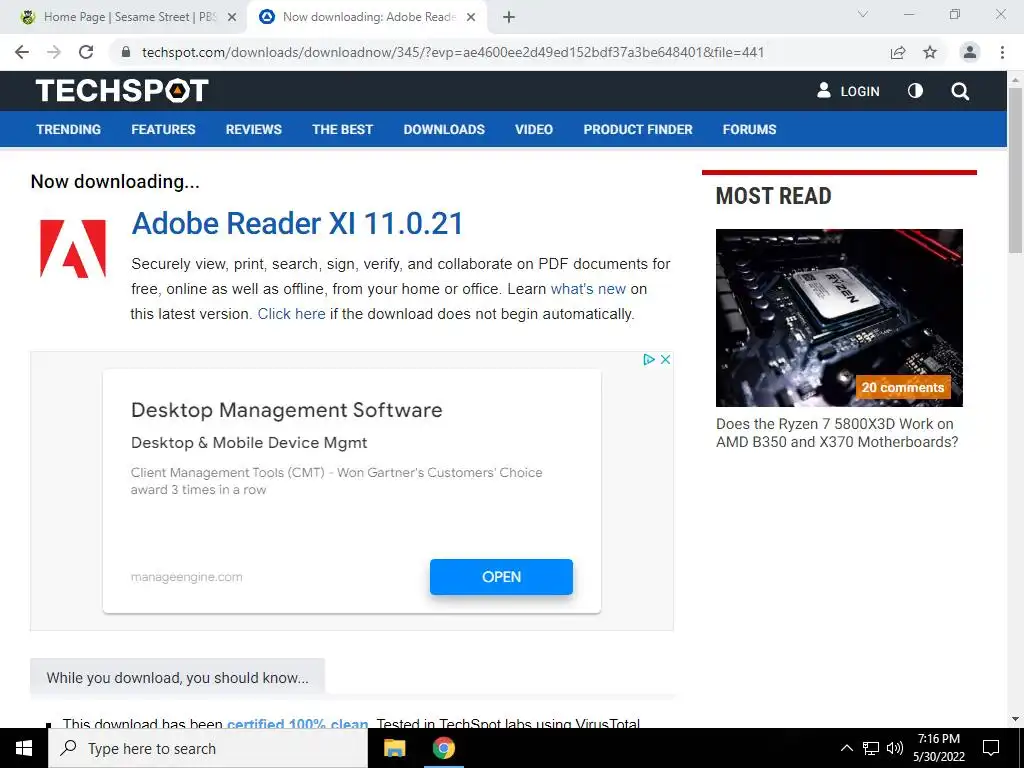Navigate to DOWNLOADS section
The image size is (1024, 768).
pyautogui.click(x=444, y=129)
